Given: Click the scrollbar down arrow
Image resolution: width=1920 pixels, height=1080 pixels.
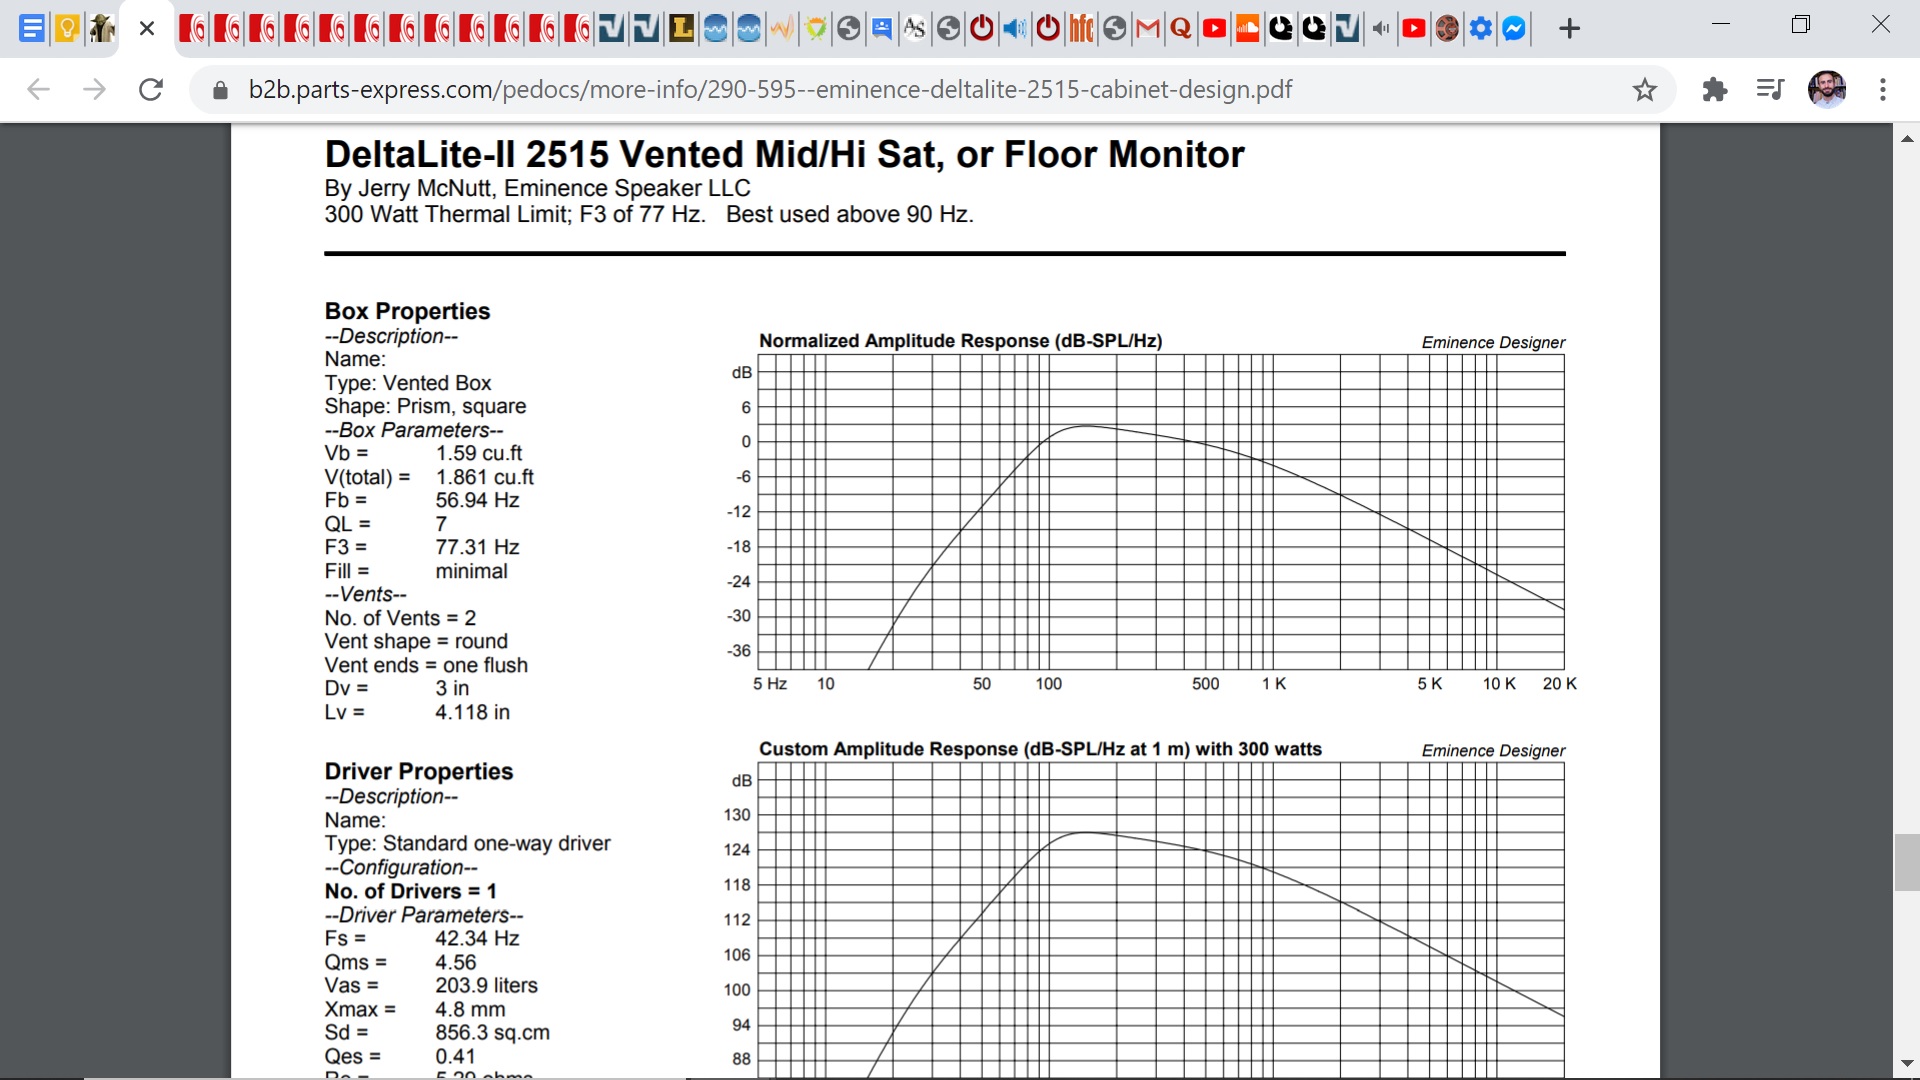Looking at the screenshot, I should coord(1907,1064).
